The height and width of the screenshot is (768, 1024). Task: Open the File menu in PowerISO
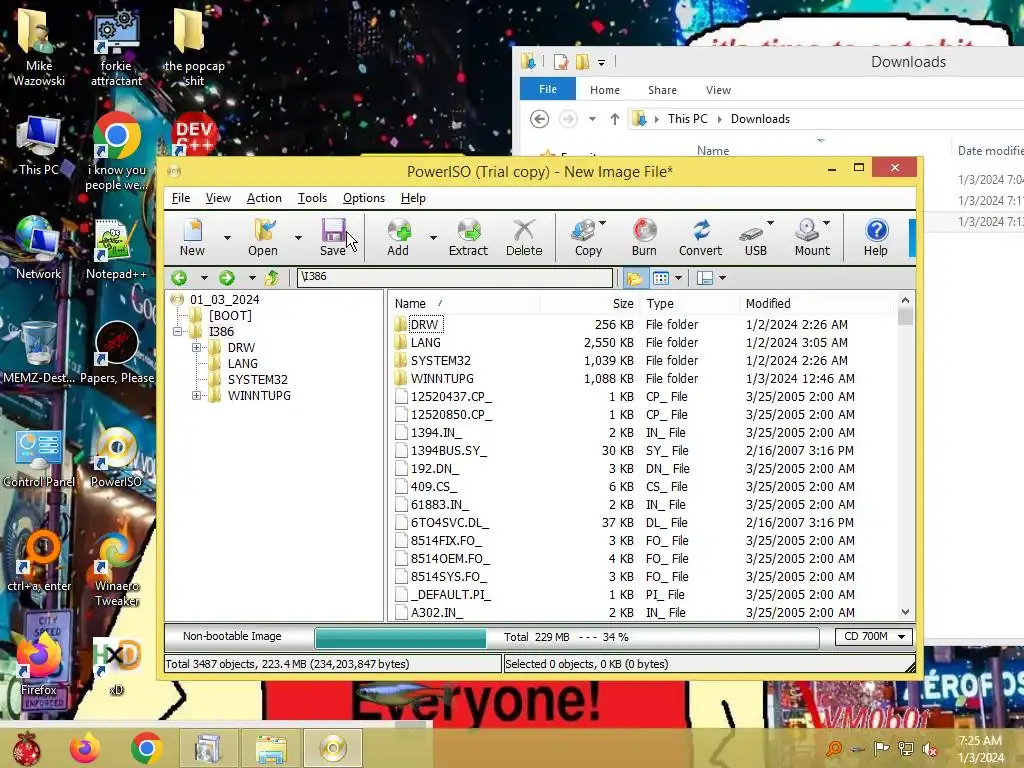click(181, 198)
